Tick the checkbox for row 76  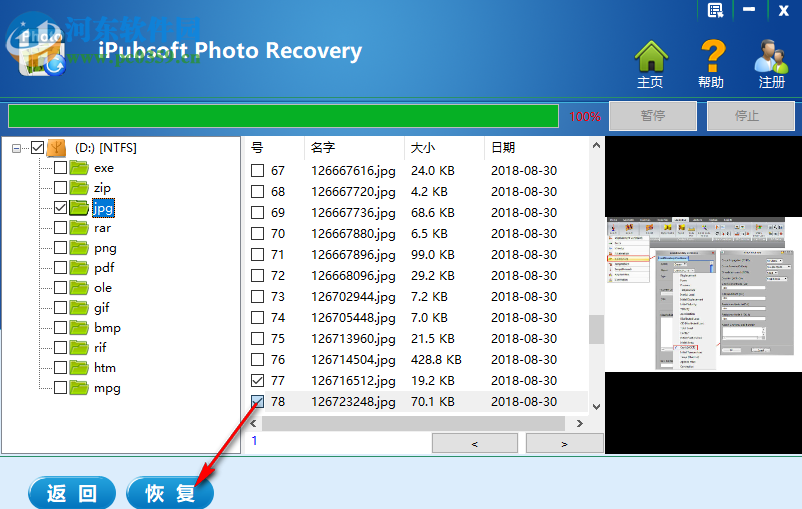click(x=257, y=360)
